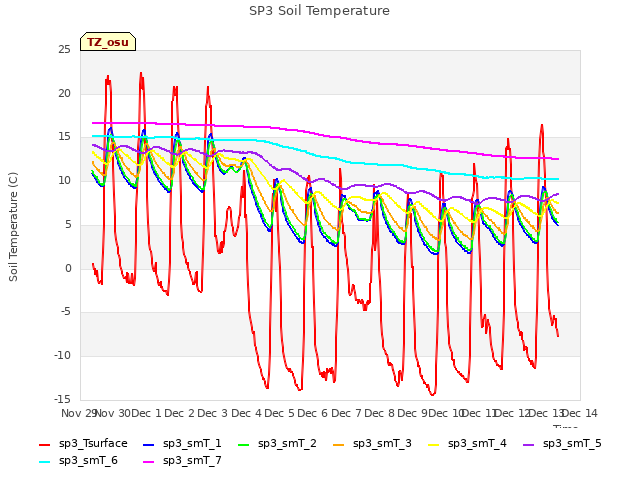Click the Dec 7 x-axis tick label
The height and width of the screenshot is (480, 640).
coord(346,413)
